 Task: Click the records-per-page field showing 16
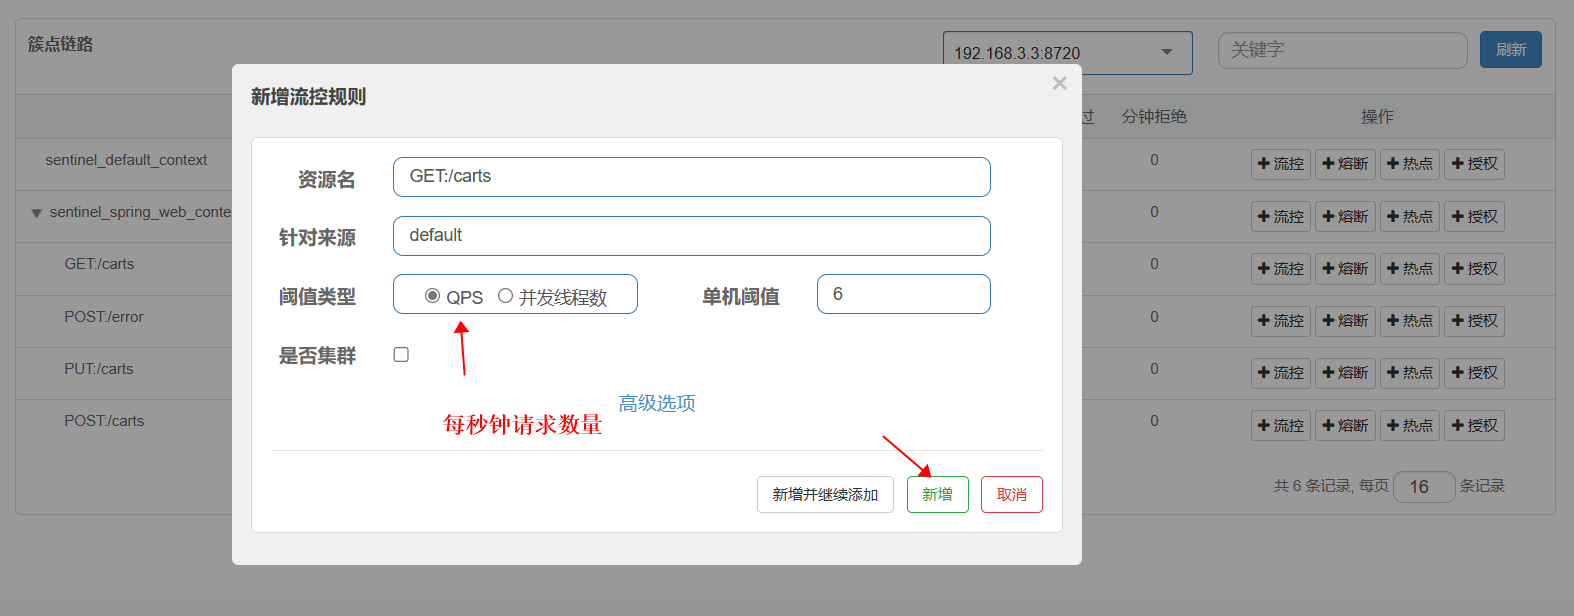coord(1423,487)
